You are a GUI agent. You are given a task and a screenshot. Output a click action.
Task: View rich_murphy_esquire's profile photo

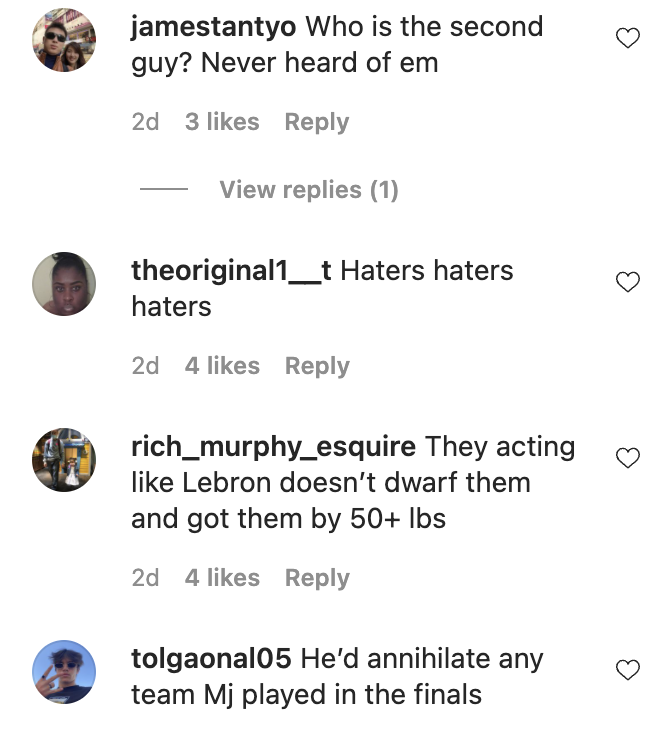click(x=64, y=460)
